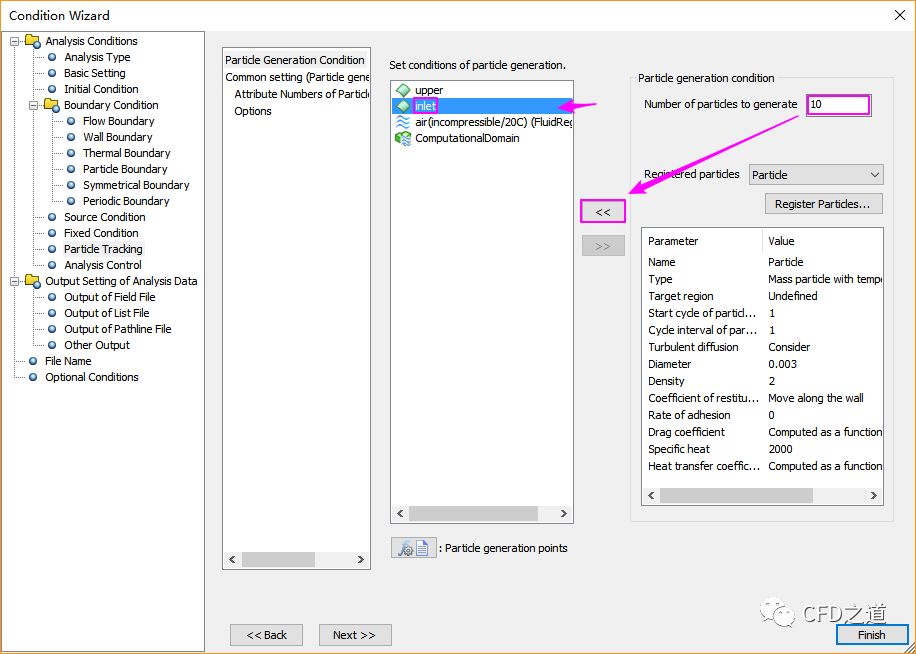Screen dimensions: 916x654
Task: Go to Next wizard page
Action: point(354,635)
